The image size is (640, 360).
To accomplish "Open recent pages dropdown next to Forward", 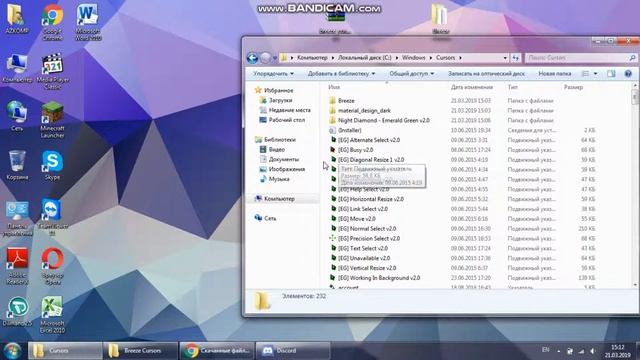I will tap(275, 58).
